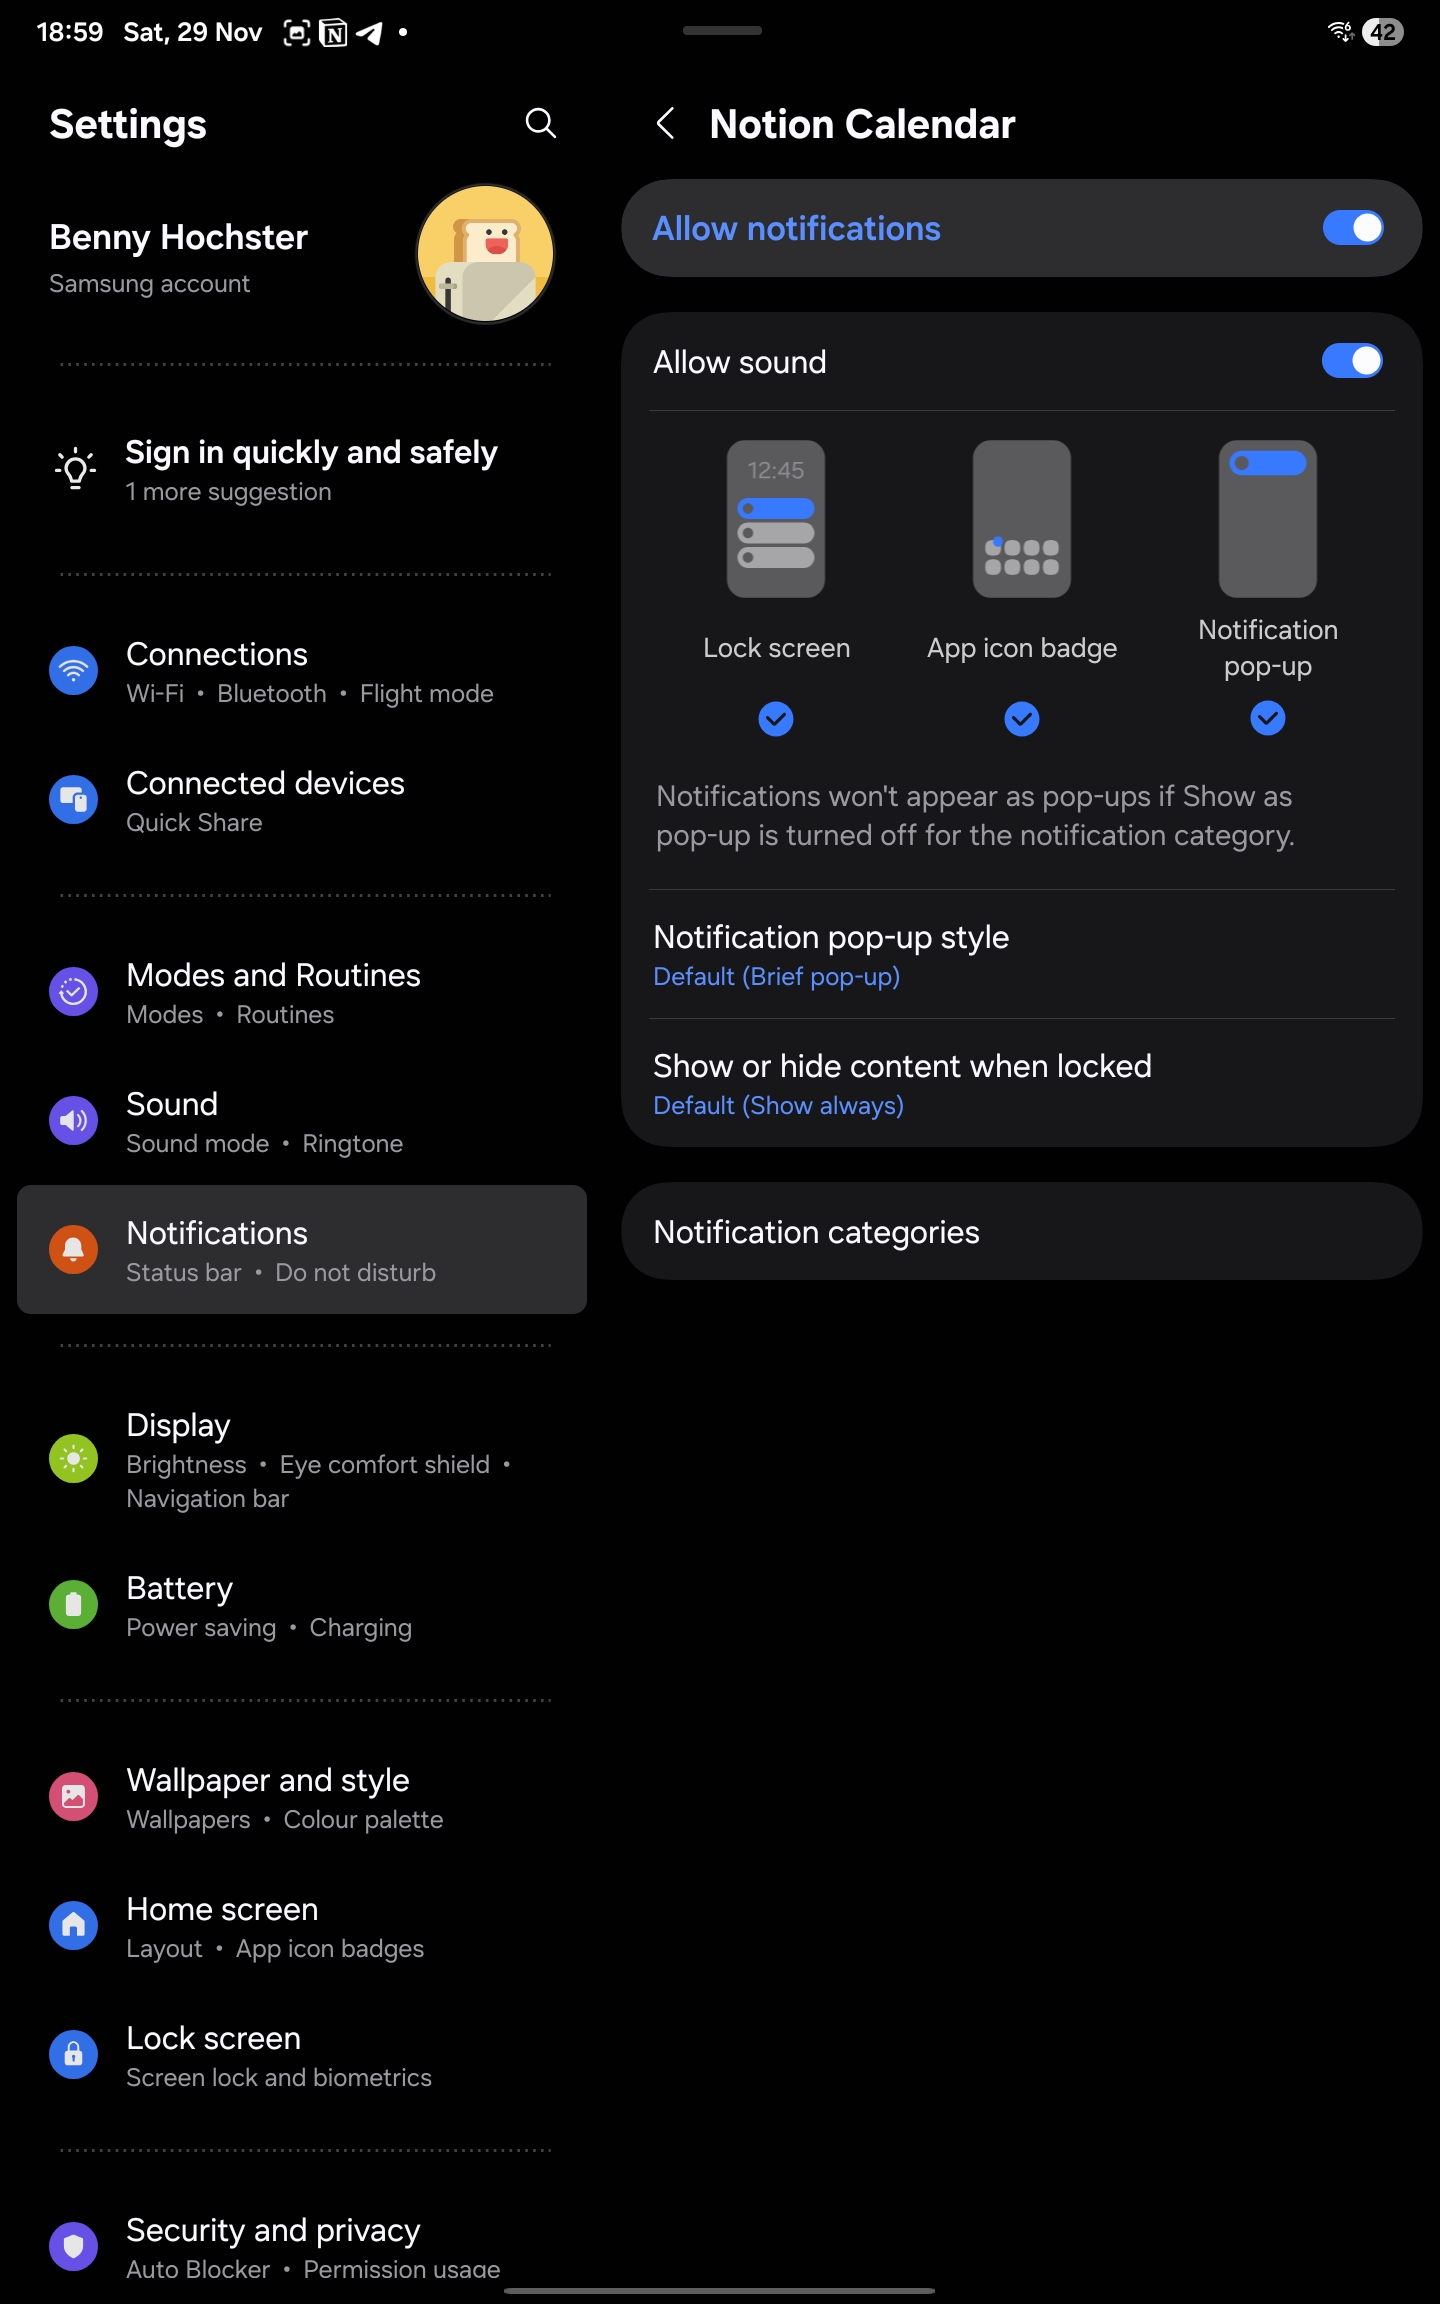Open Connections via its Wi-Fi icon
Screen dimensions: 1440x2304
click(x=74, y=671)
